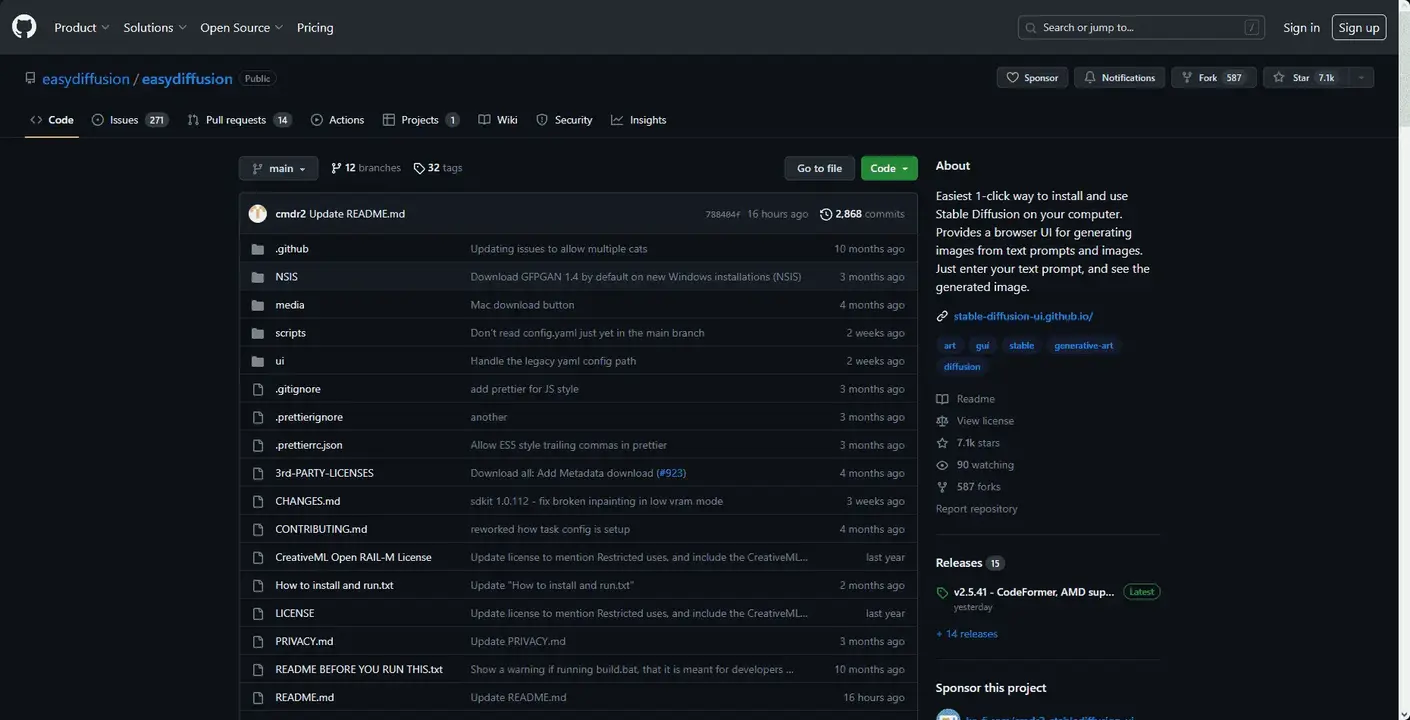1410x720 pixels.
Task: Open the NSIS folder icon
Action: 258,277
